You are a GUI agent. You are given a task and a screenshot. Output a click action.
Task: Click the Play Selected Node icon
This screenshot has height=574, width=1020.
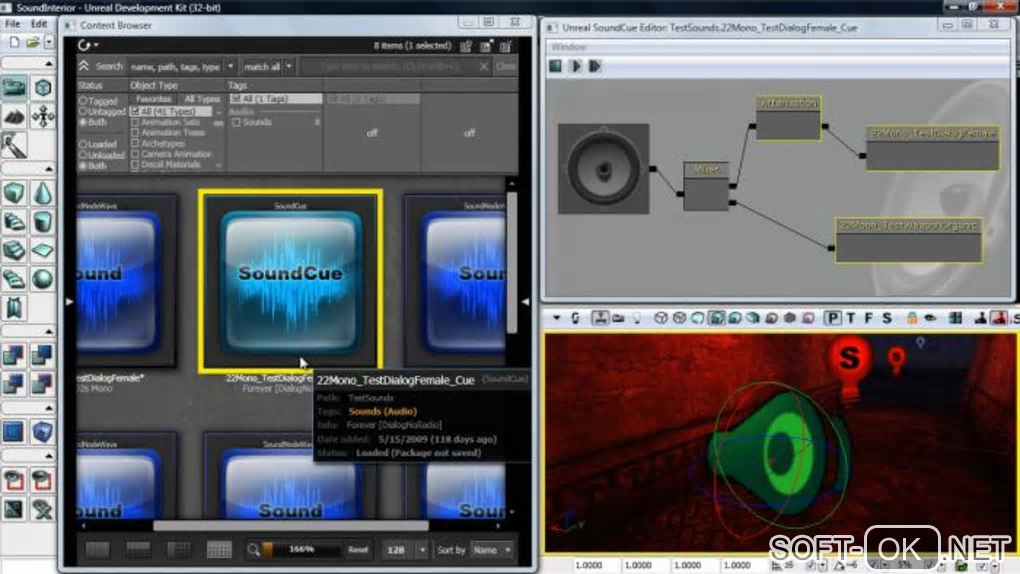pos(595,66)
